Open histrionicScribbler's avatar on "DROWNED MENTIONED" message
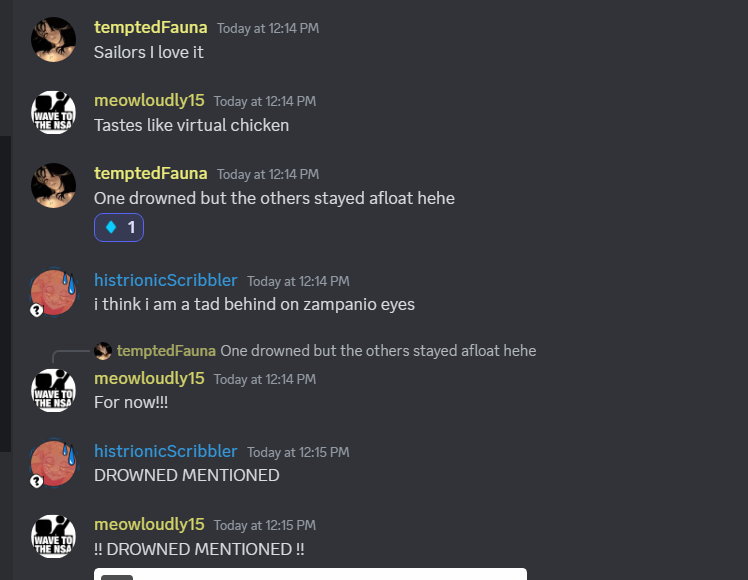This screenshot has width=748, height=580. pyautogui.click(x=53, y=464)
